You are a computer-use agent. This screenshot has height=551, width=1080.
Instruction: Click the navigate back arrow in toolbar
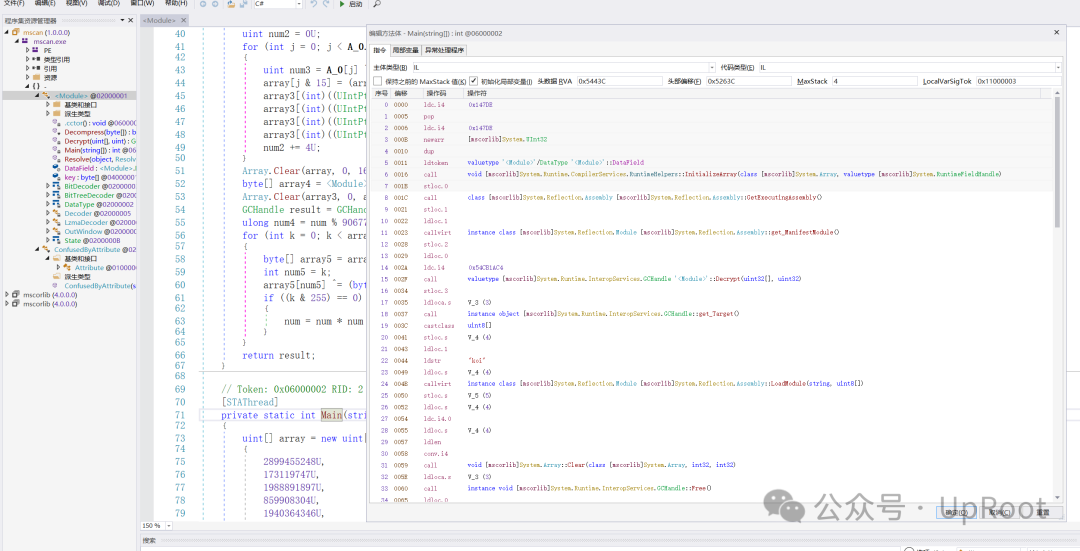tap(203, 4)
